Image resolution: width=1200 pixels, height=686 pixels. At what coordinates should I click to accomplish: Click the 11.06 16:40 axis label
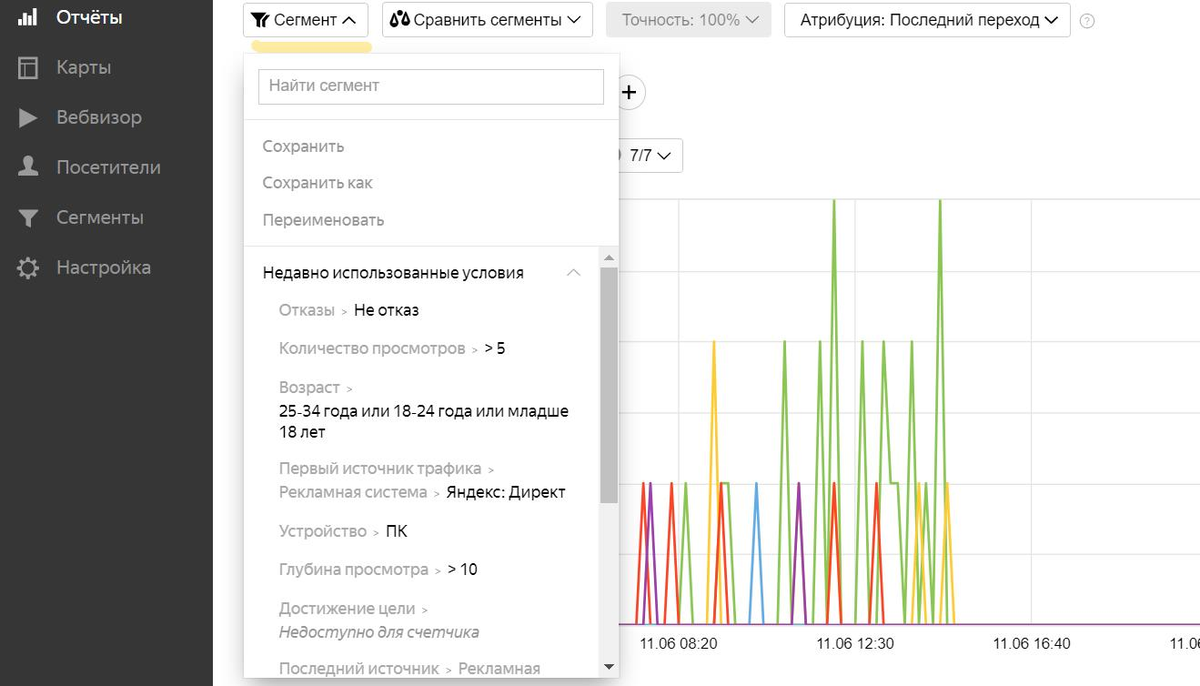[1031, 643]
